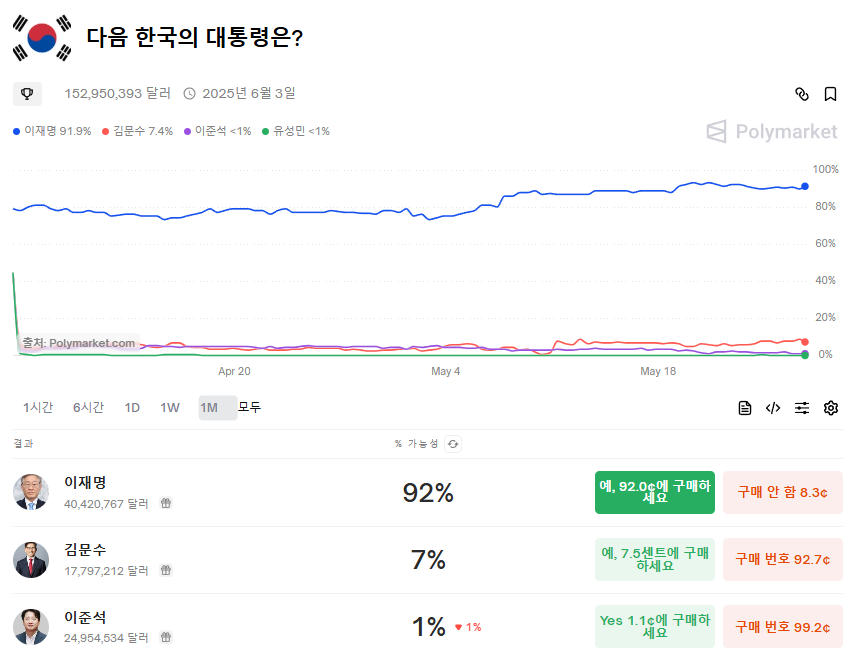The height and width of the screenshot is (660, 857).
Task: Click the trophy icon below the title
Action: coord(27,94)
